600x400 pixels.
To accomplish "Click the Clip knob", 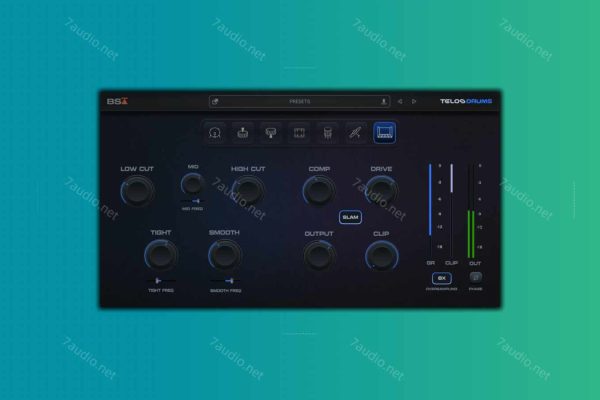I will (382, 256).
